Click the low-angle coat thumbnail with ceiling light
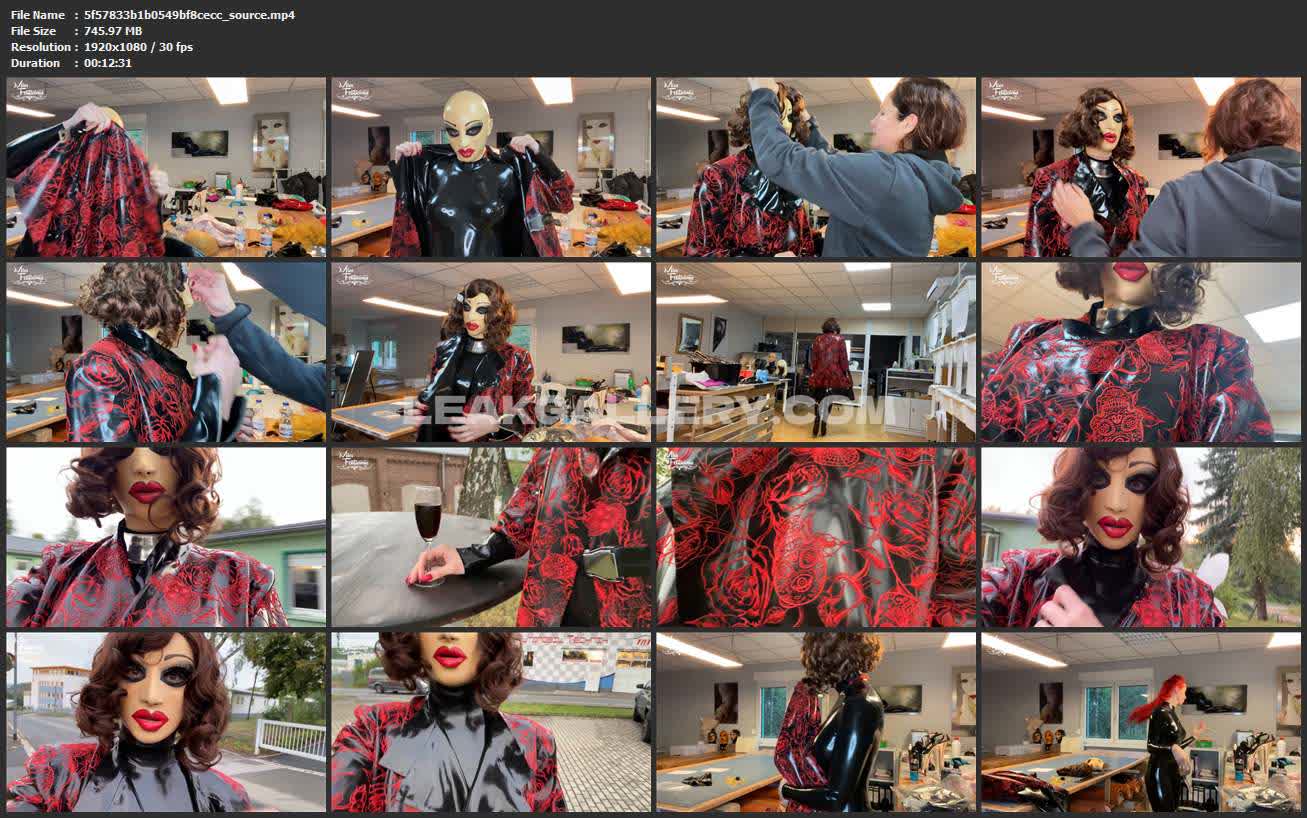Image resolution: width=1307 pixels, height=818 pixels. [x=1141, y=352]
